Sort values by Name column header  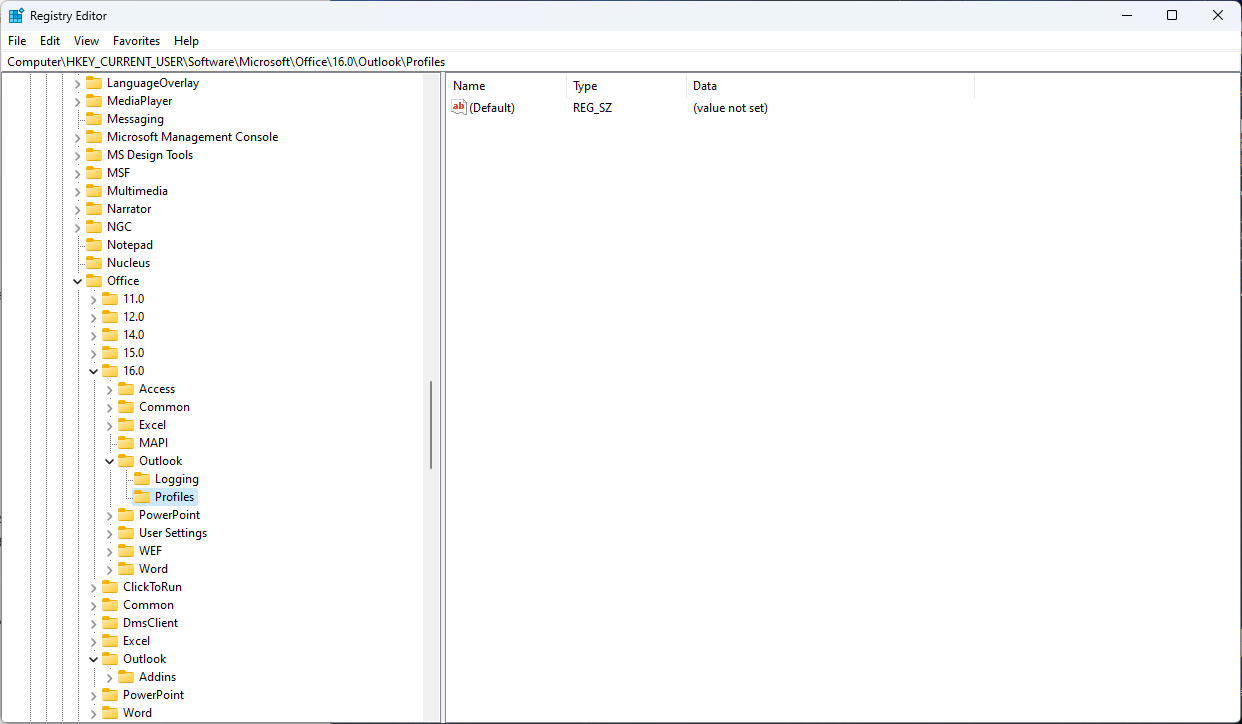click(x=506, y=86)
